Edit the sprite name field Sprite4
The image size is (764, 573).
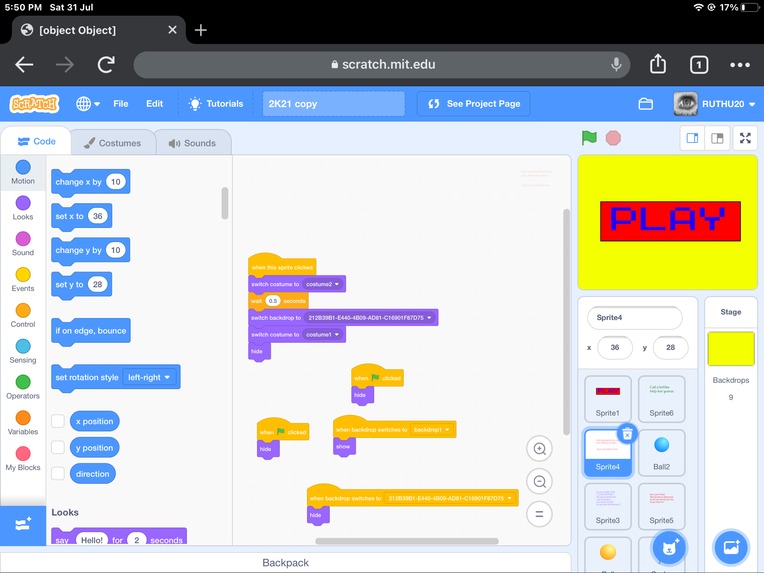point(635,318)
